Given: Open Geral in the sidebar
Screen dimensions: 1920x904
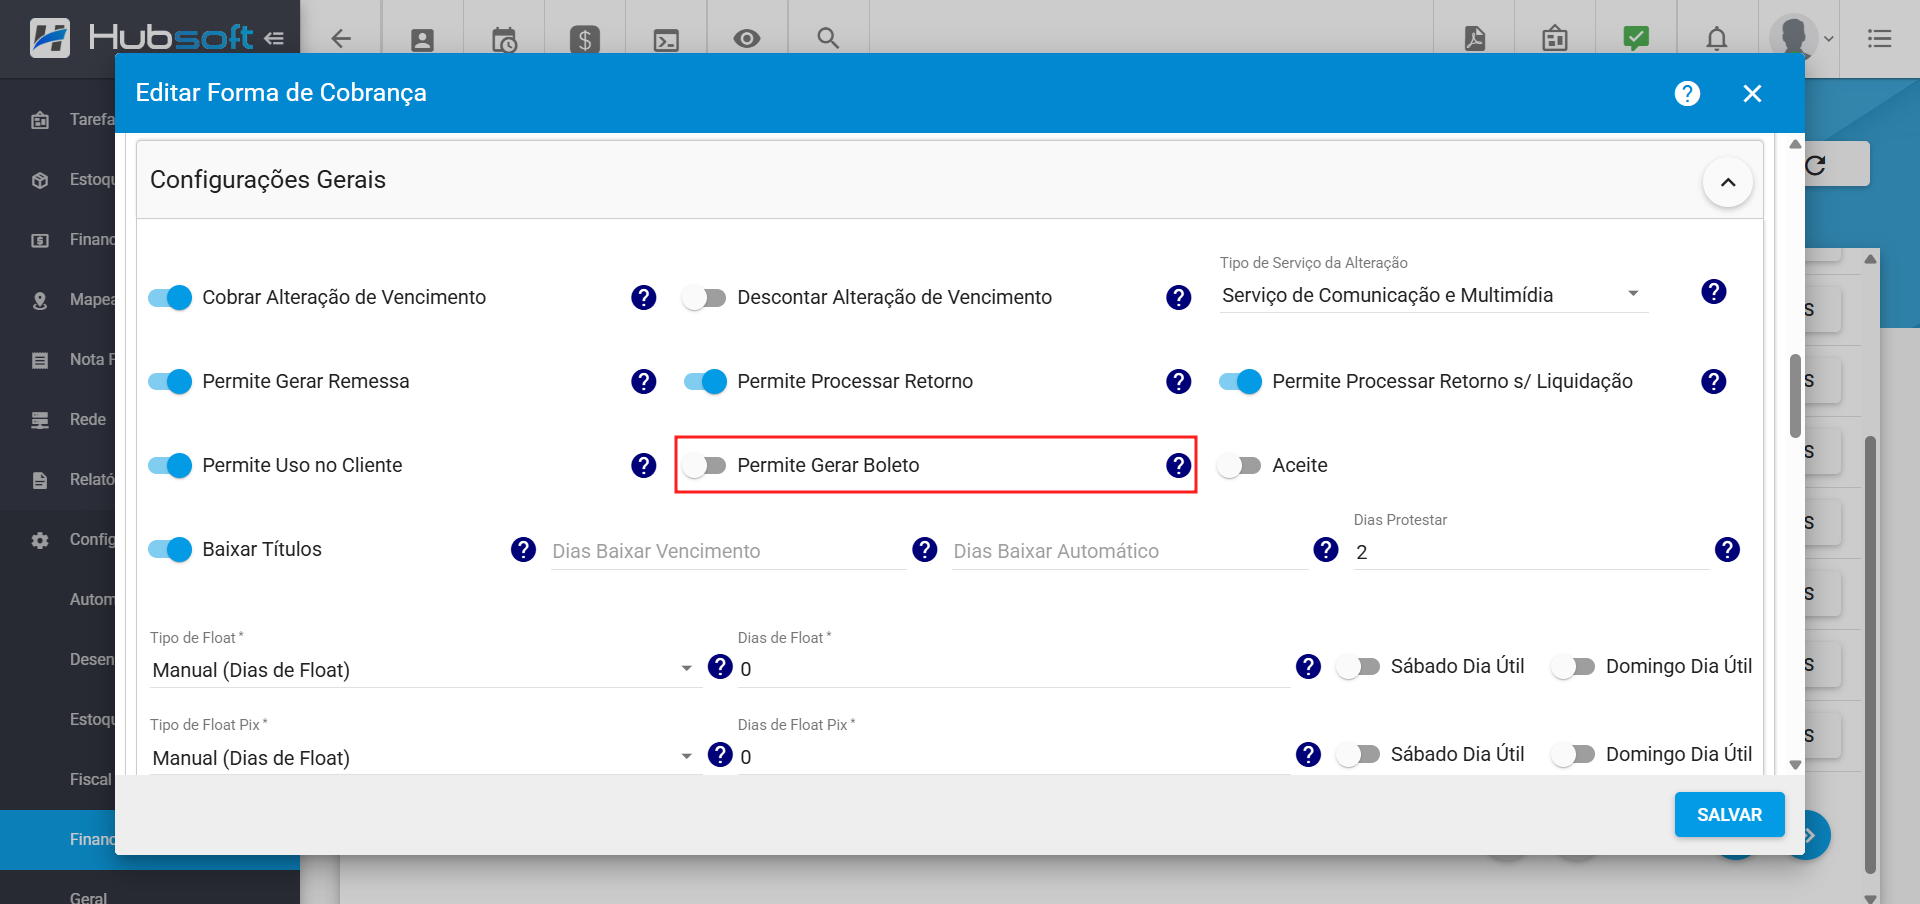Looking at the screenshot, I should coord(88,897).
